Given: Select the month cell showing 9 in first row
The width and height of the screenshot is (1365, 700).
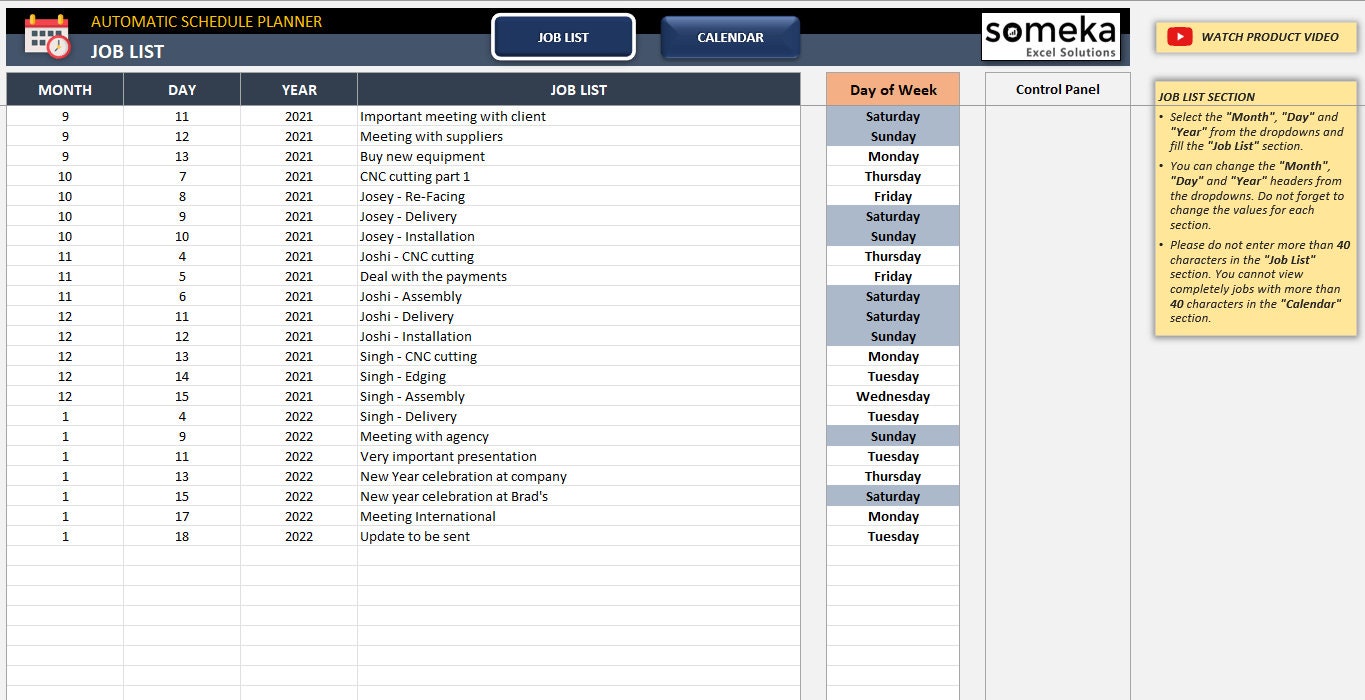Looking at the screenshot, I should 64,116.
